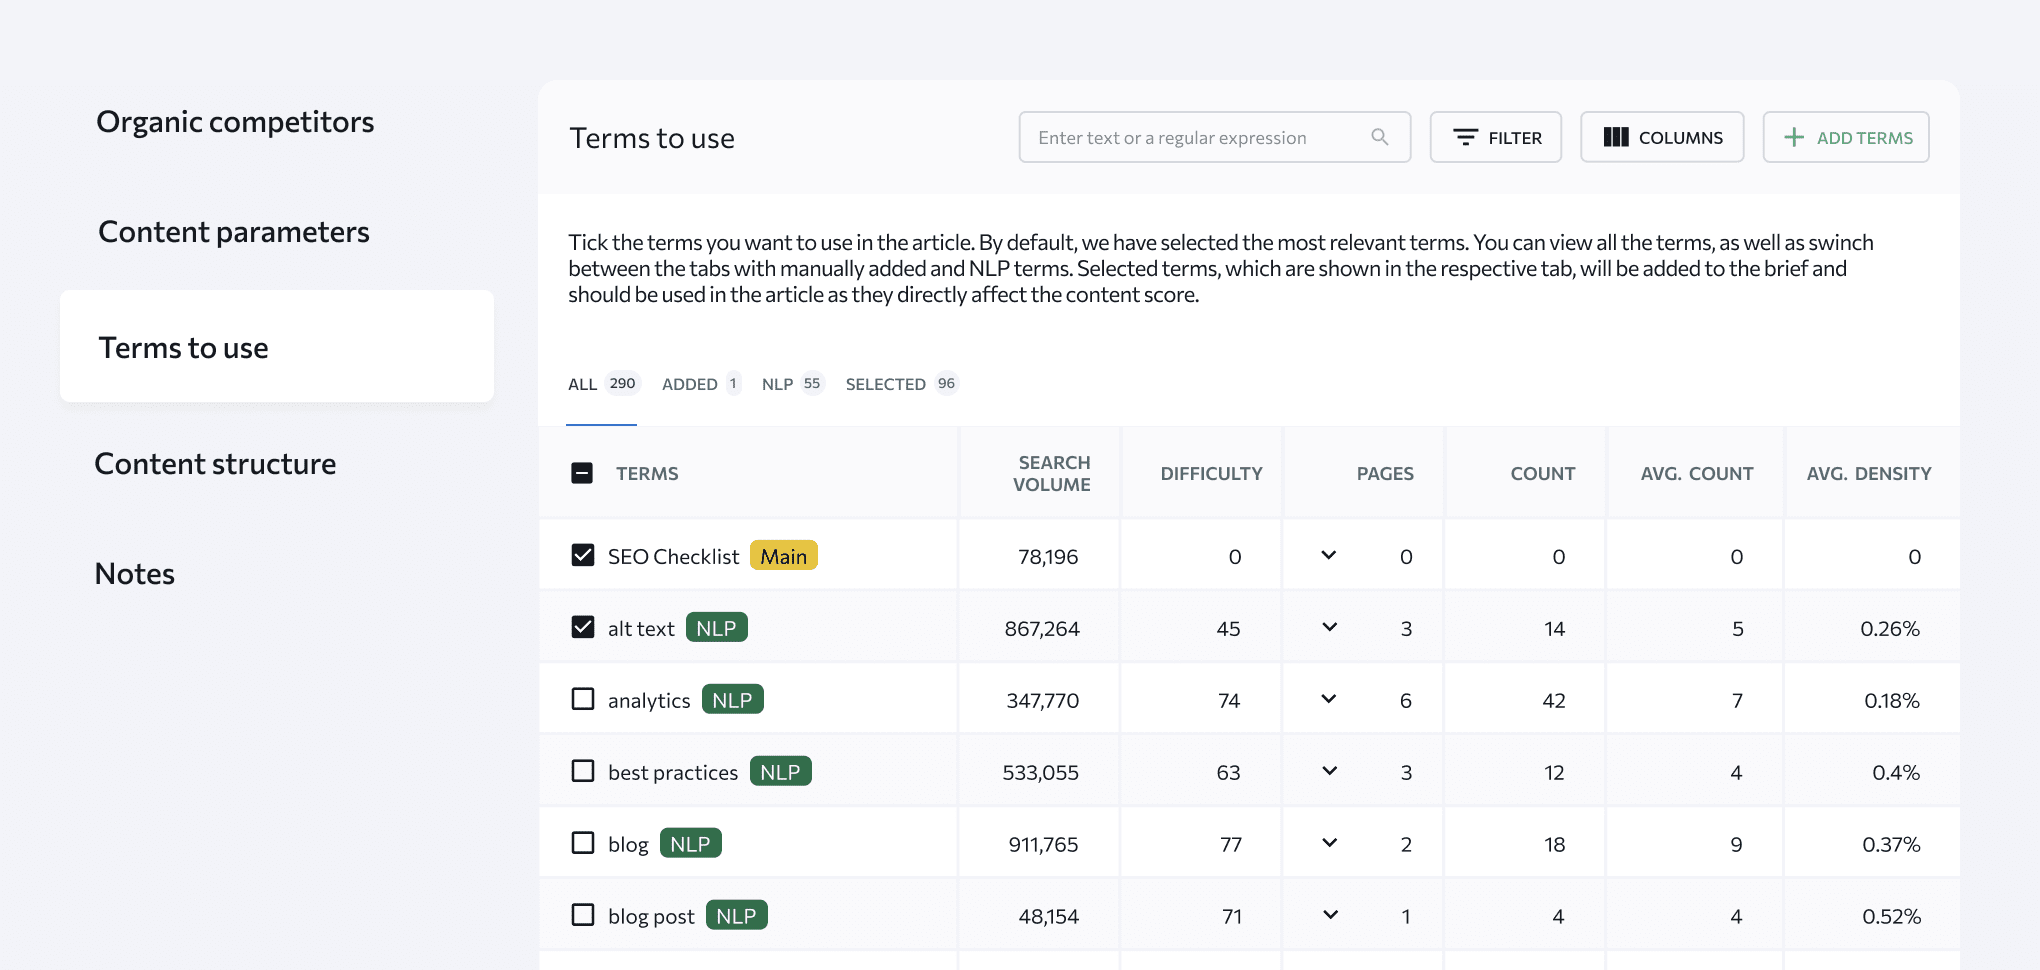Viewport: 2040px width, 970px height.
Task: Click the search magnifier icon
Action: point(1380,137)
